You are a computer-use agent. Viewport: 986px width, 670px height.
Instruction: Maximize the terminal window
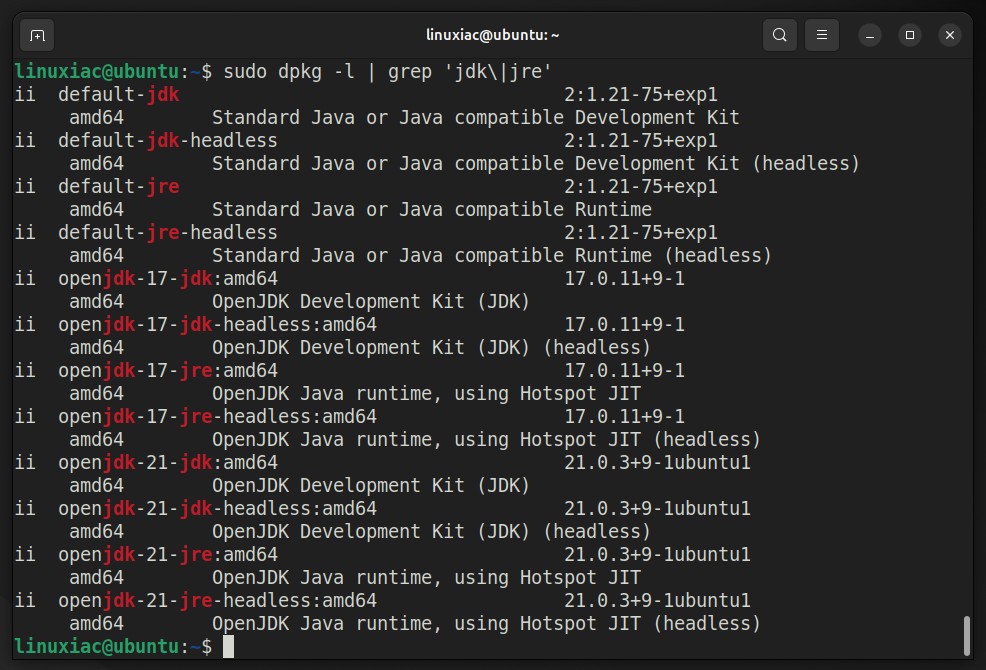(909, 35)
